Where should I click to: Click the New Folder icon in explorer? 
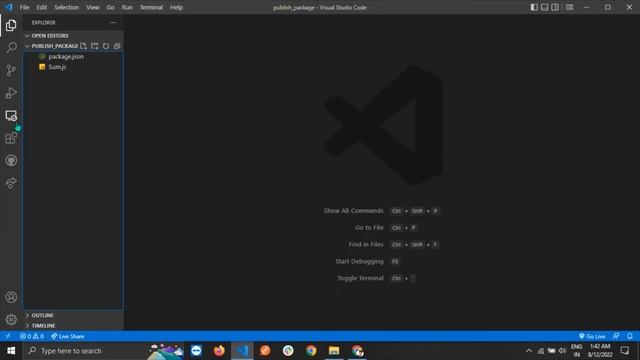[95, 46]
